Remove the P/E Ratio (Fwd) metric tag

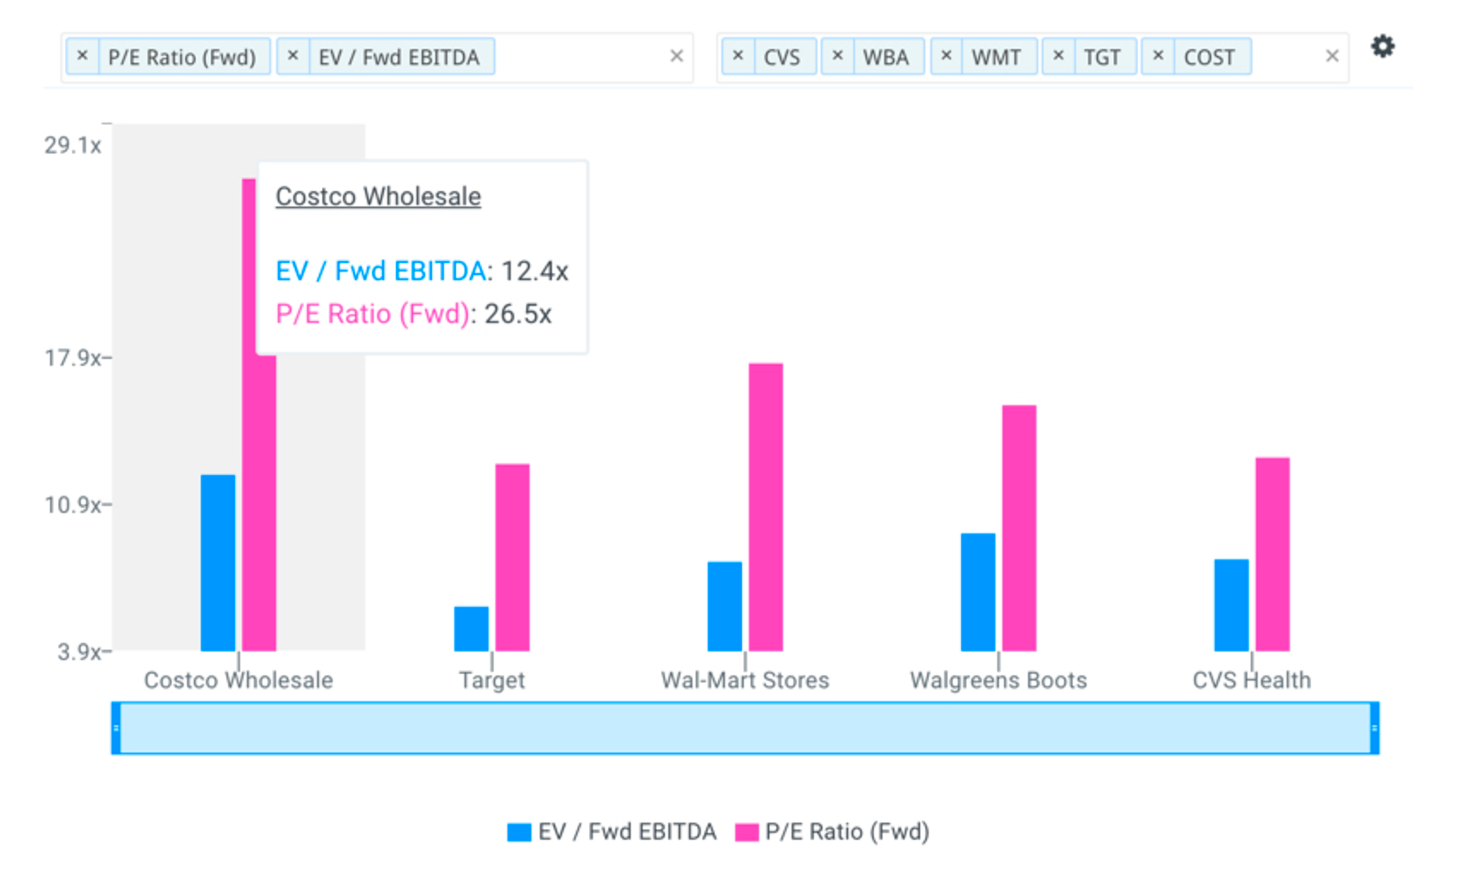(x=83, y=56)
